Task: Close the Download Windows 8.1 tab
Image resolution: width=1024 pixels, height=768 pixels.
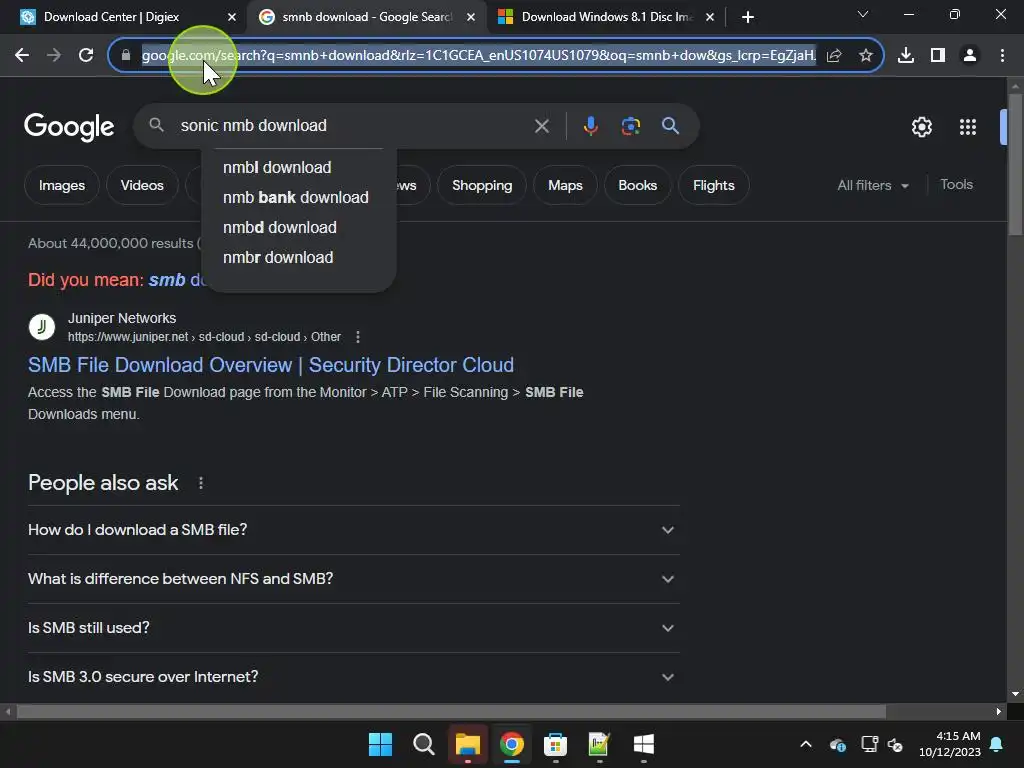Action: coord(710,17)
